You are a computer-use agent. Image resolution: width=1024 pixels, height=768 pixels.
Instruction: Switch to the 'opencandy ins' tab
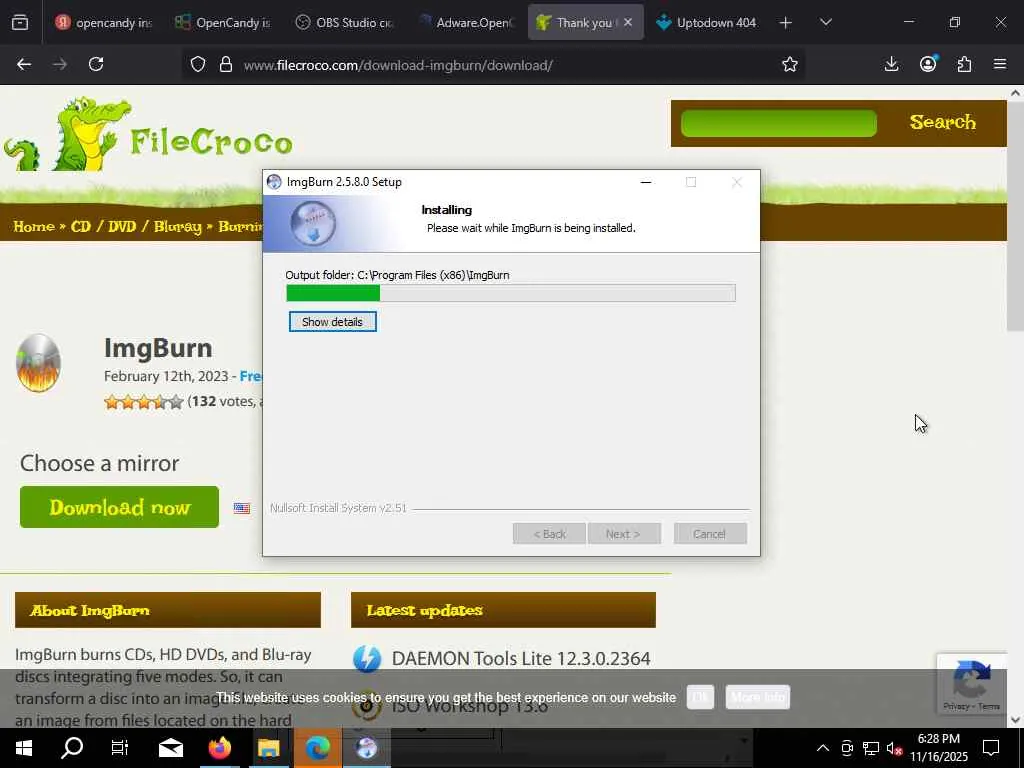pos(103,23)
